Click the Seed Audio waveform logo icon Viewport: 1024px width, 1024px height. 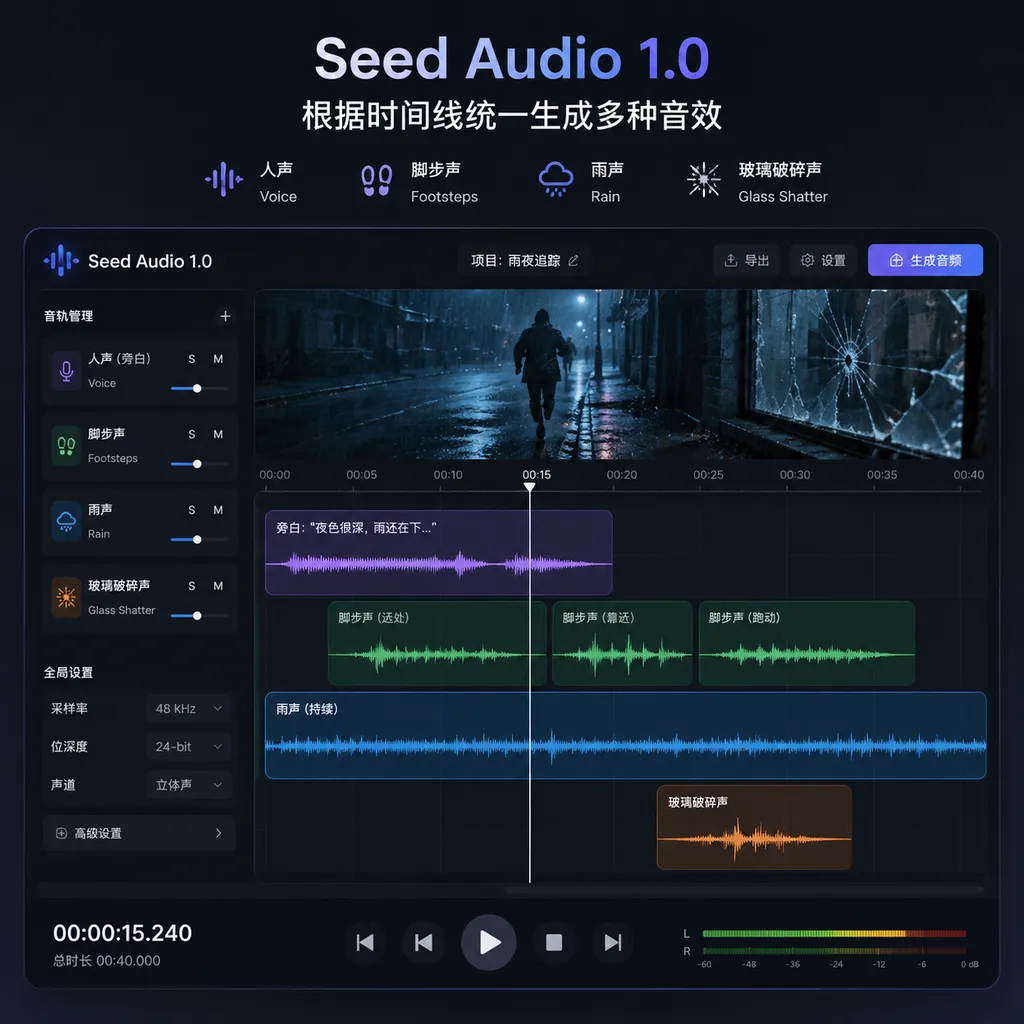[x=61, y=261]
